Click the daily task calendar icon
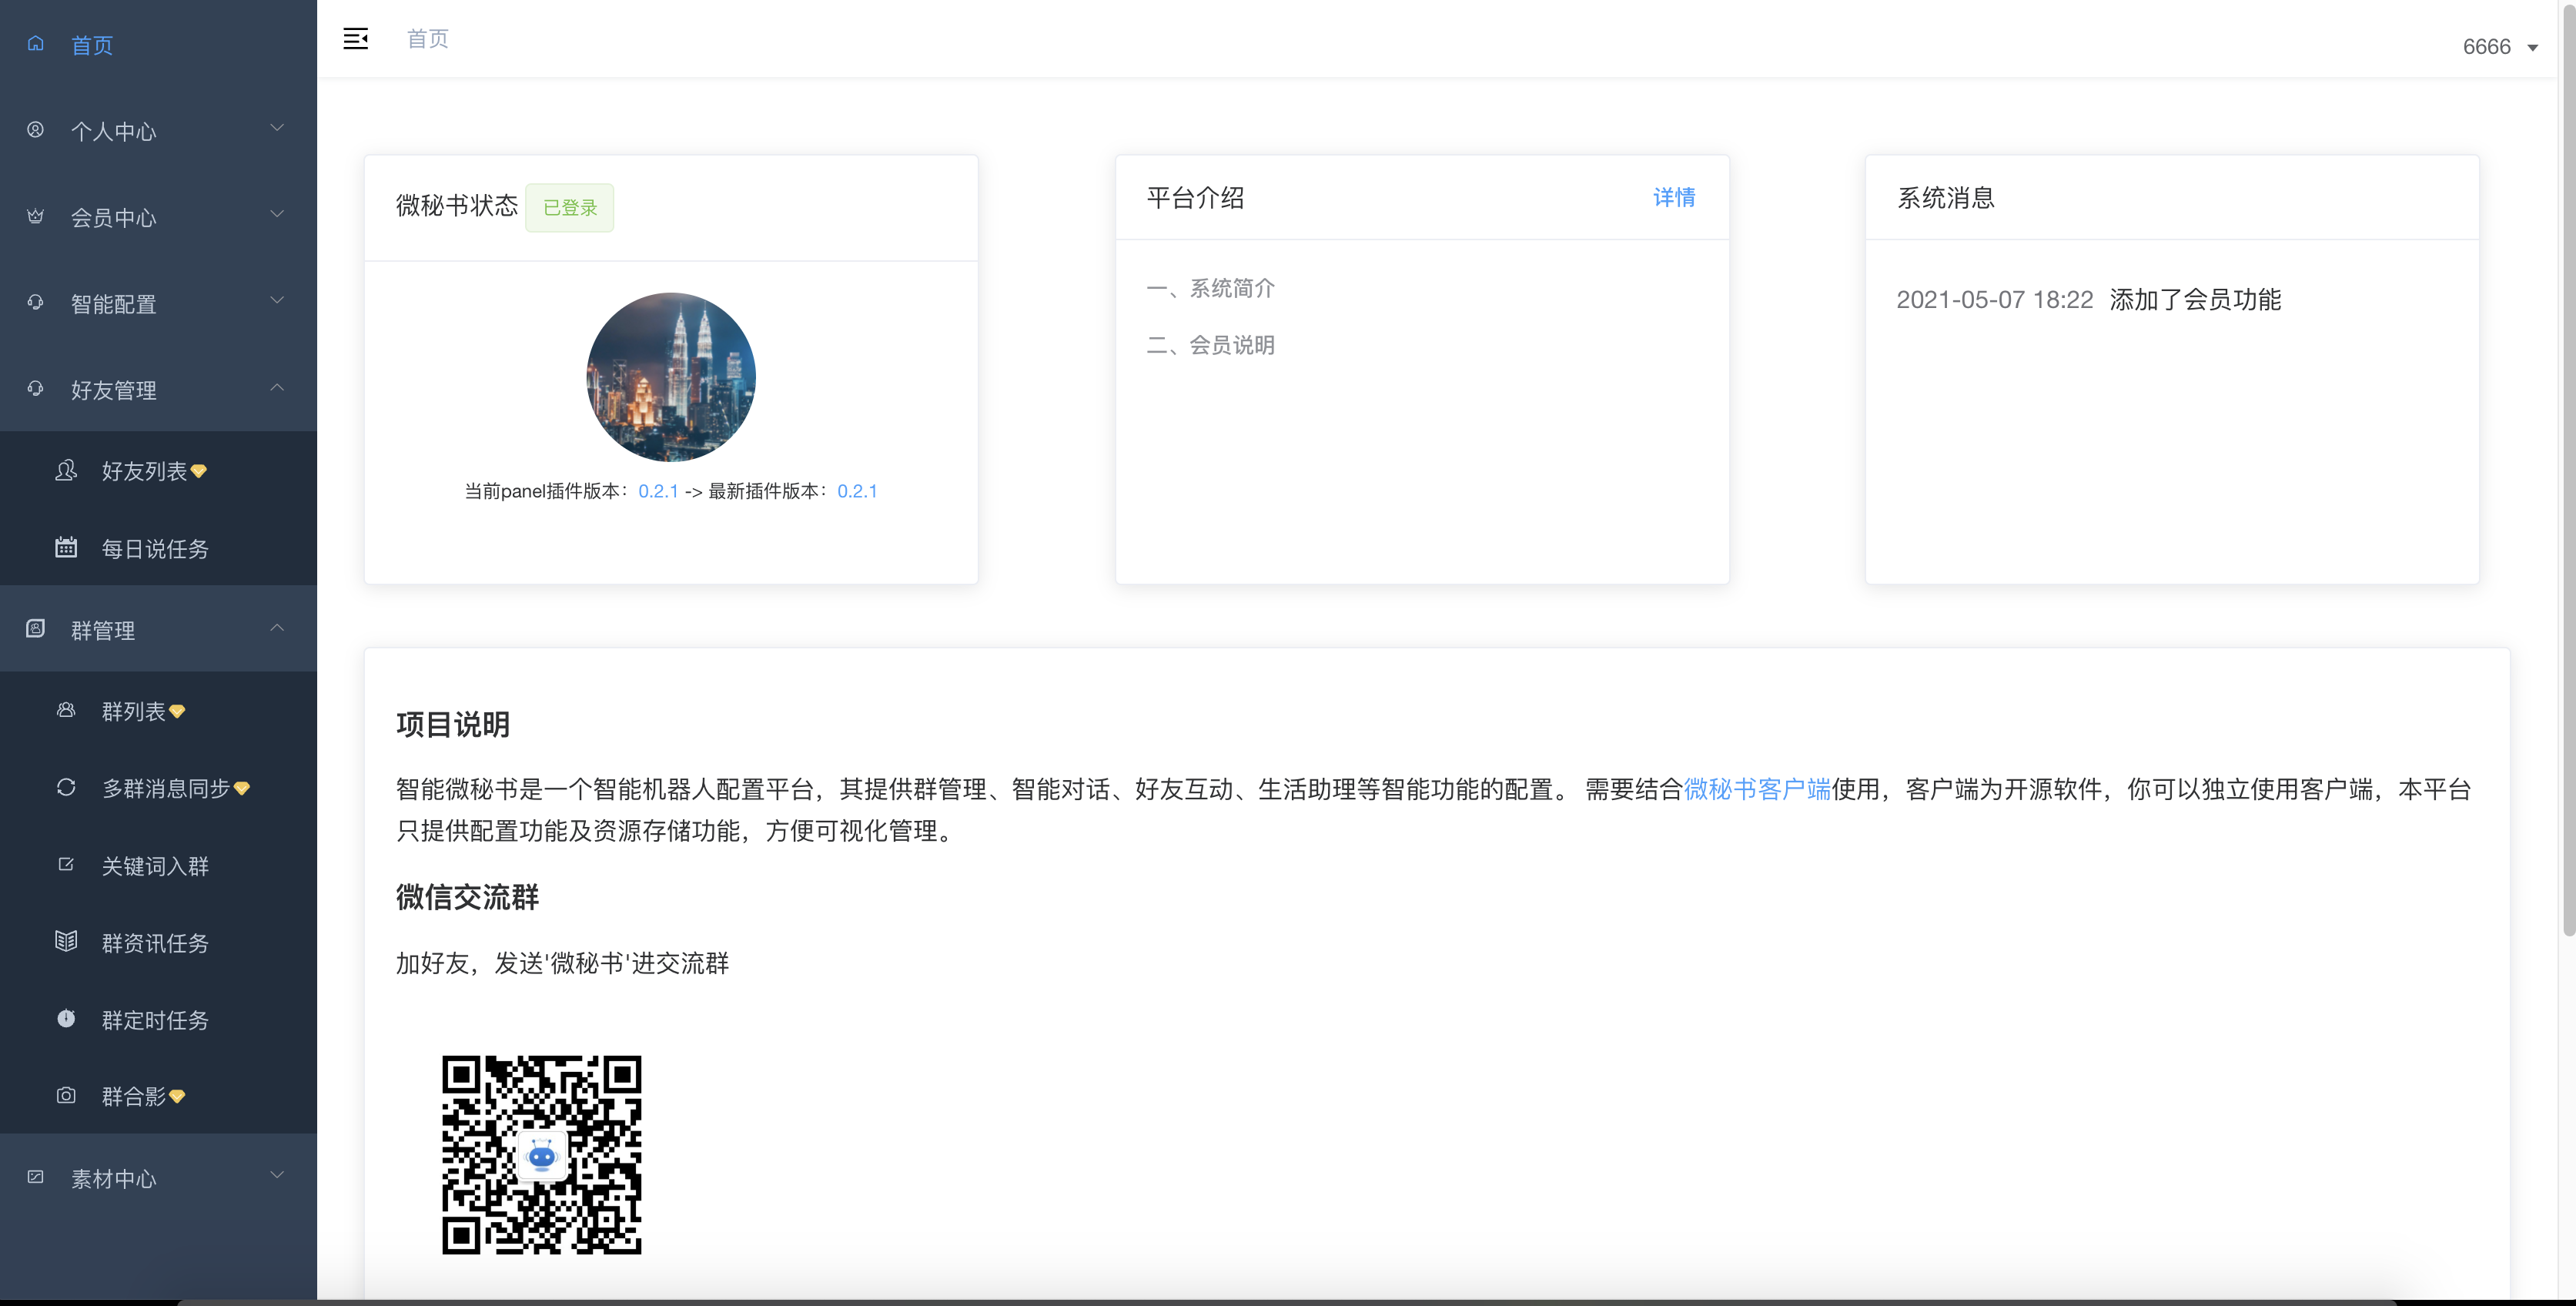 pyautogui.click(x=66, y=547)
